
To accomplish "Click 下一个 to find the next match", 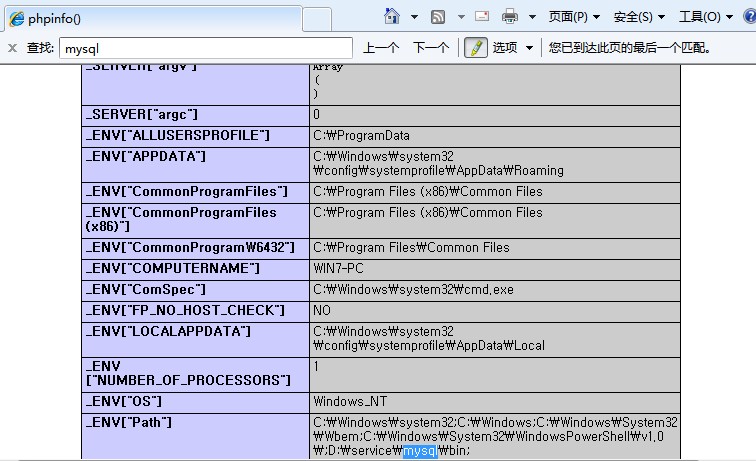I will [x=431, y=48].
